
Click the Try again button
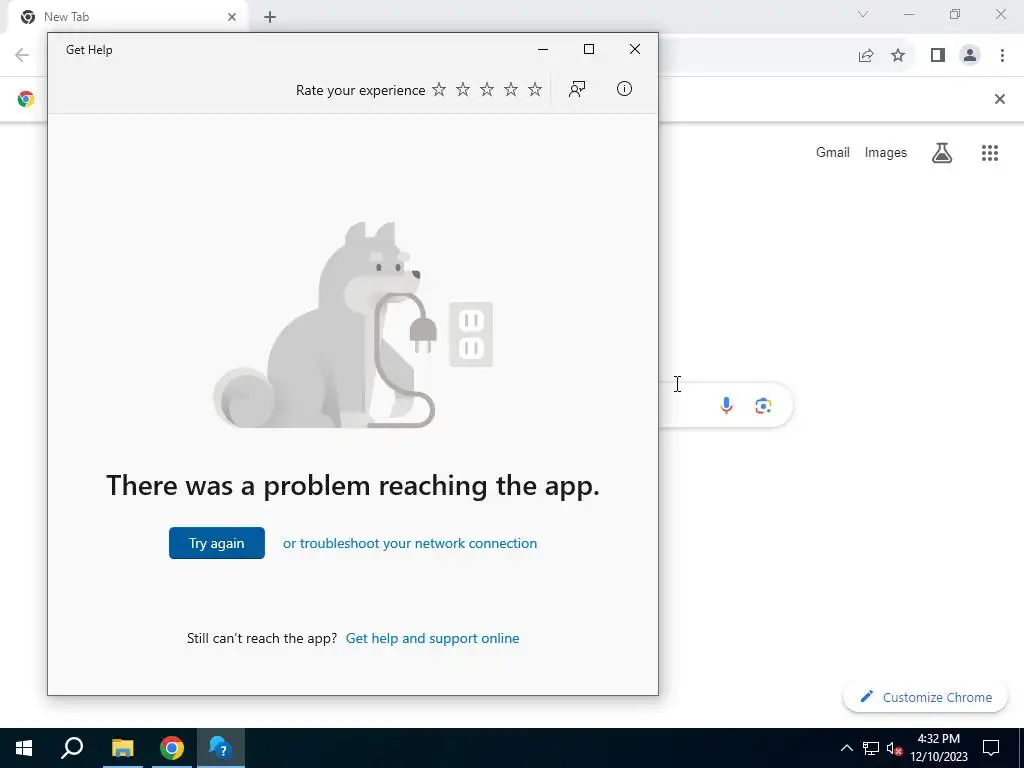click(x=217, y=543)
